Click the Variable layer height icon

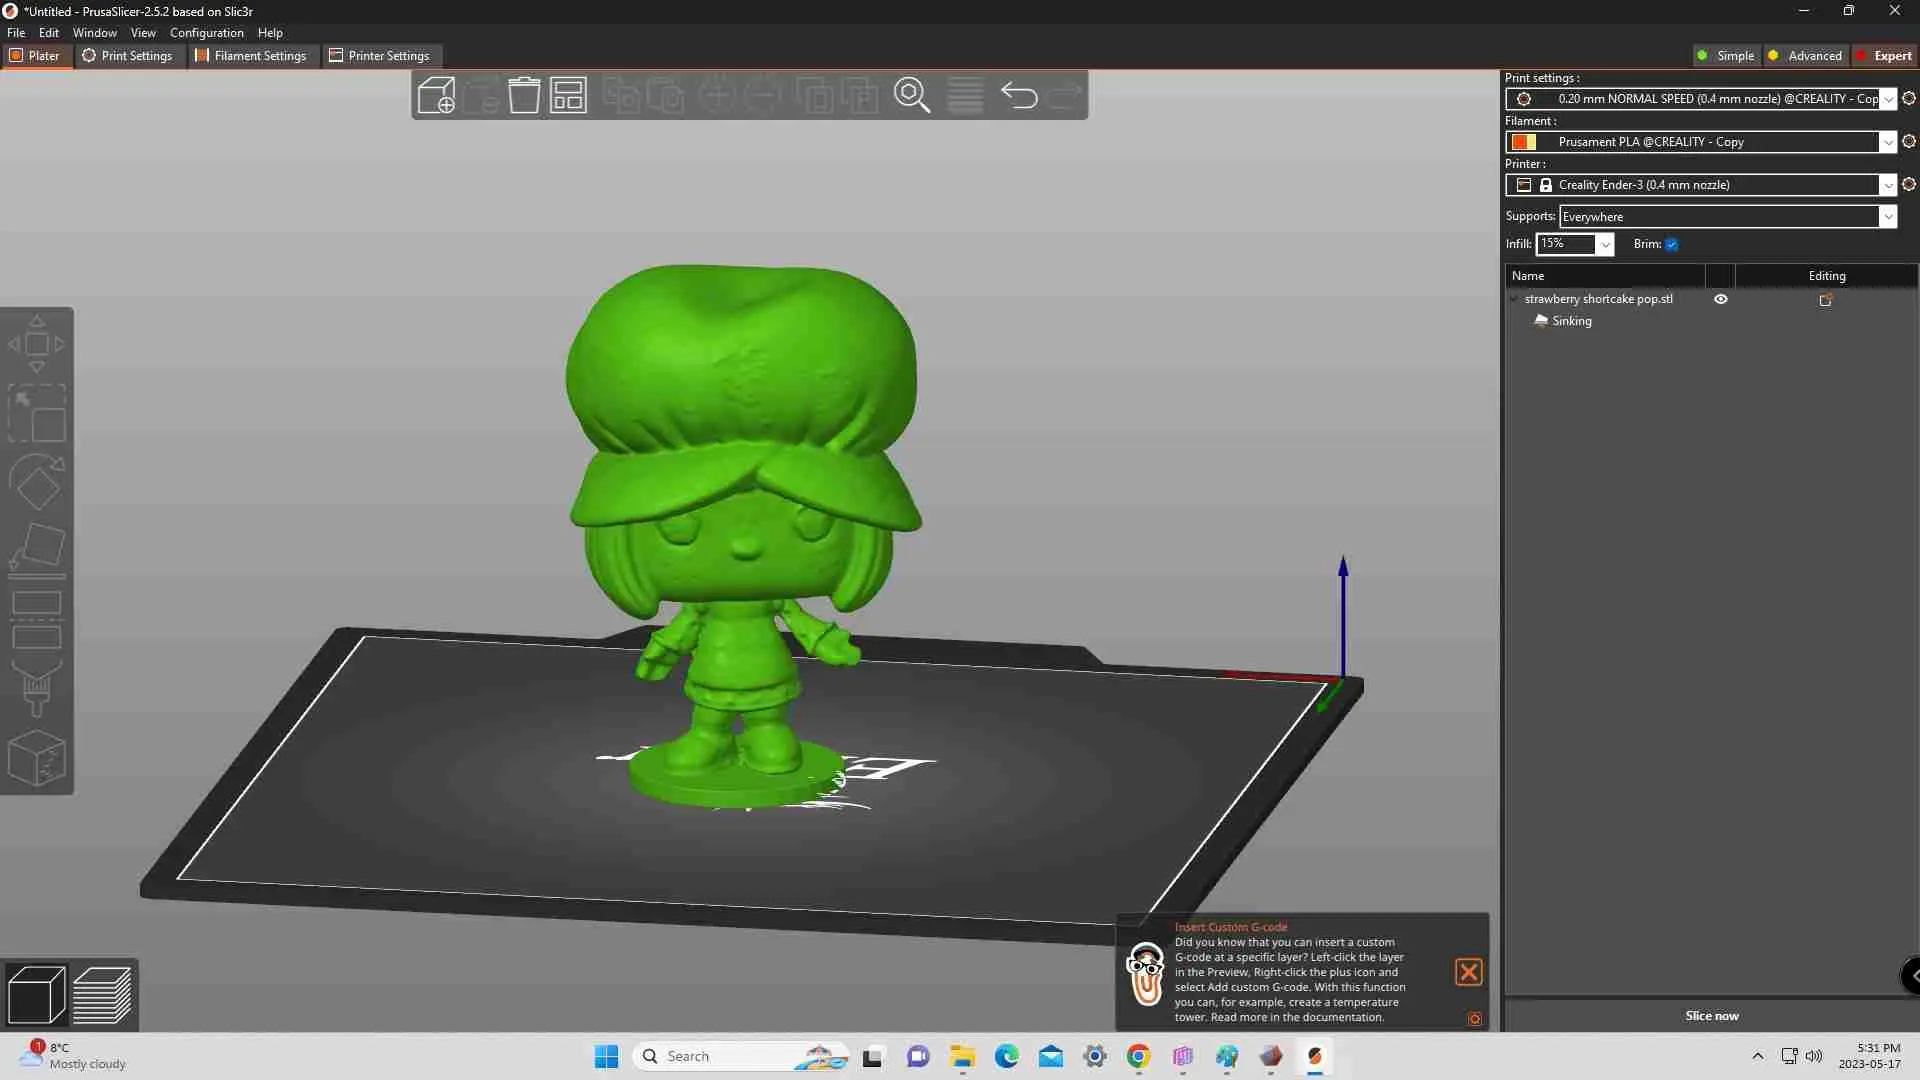click(965, 96)
